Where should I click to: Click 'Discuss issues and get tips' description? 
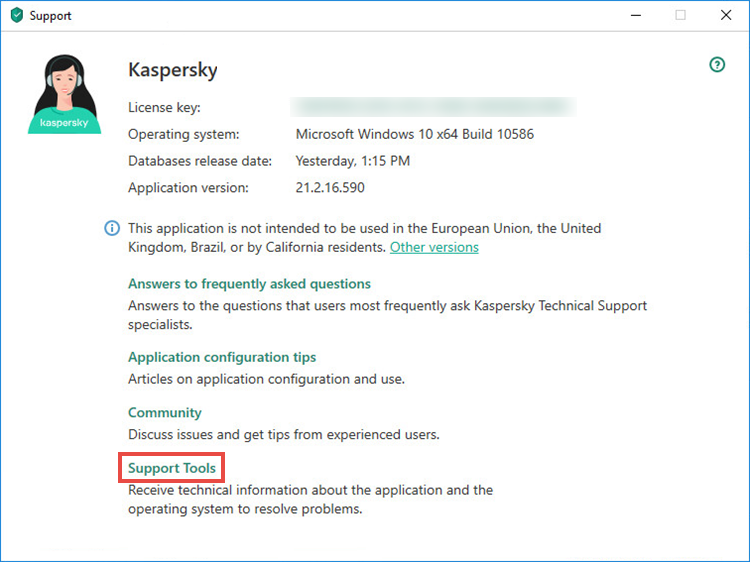pos(284,434)
